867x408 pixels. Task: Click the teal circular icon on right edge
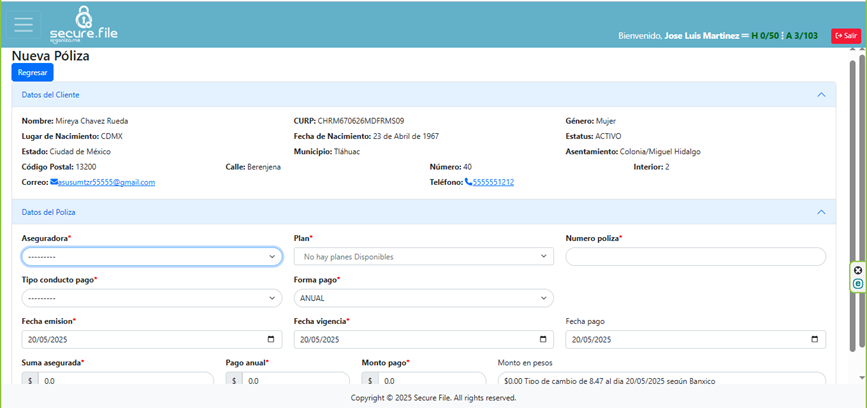click(857, 284)
